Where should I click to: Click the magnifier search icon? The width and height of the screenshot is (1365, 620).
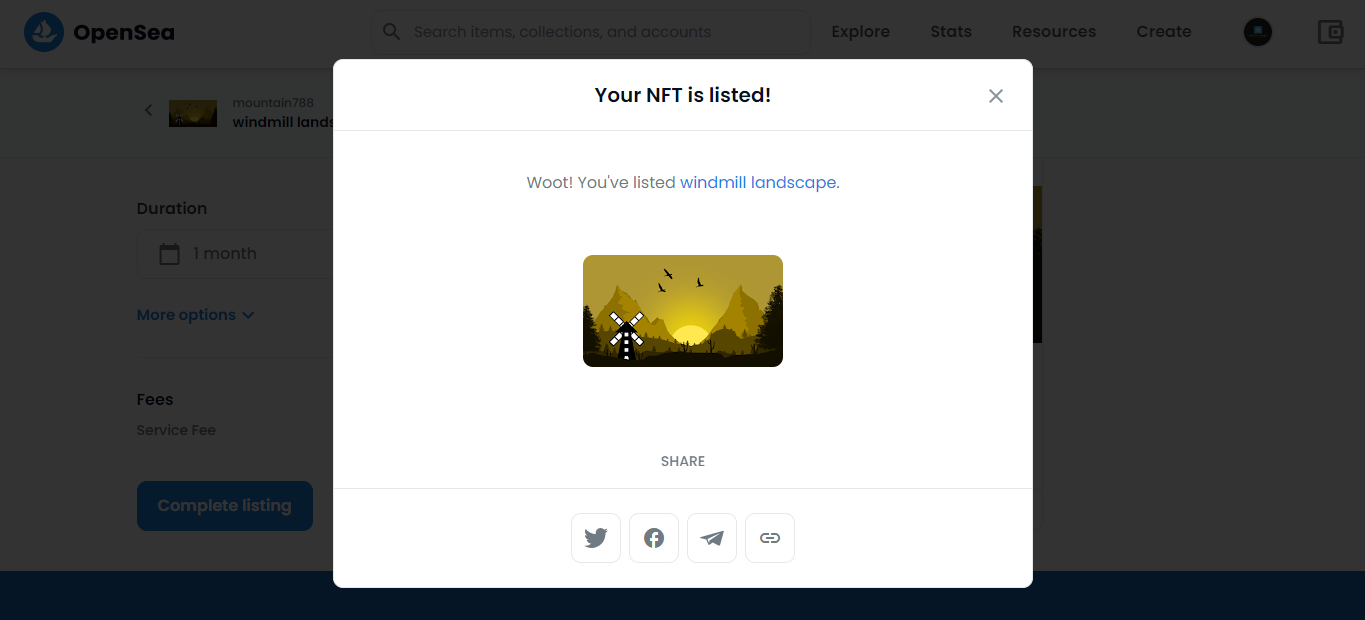[392, 32]
